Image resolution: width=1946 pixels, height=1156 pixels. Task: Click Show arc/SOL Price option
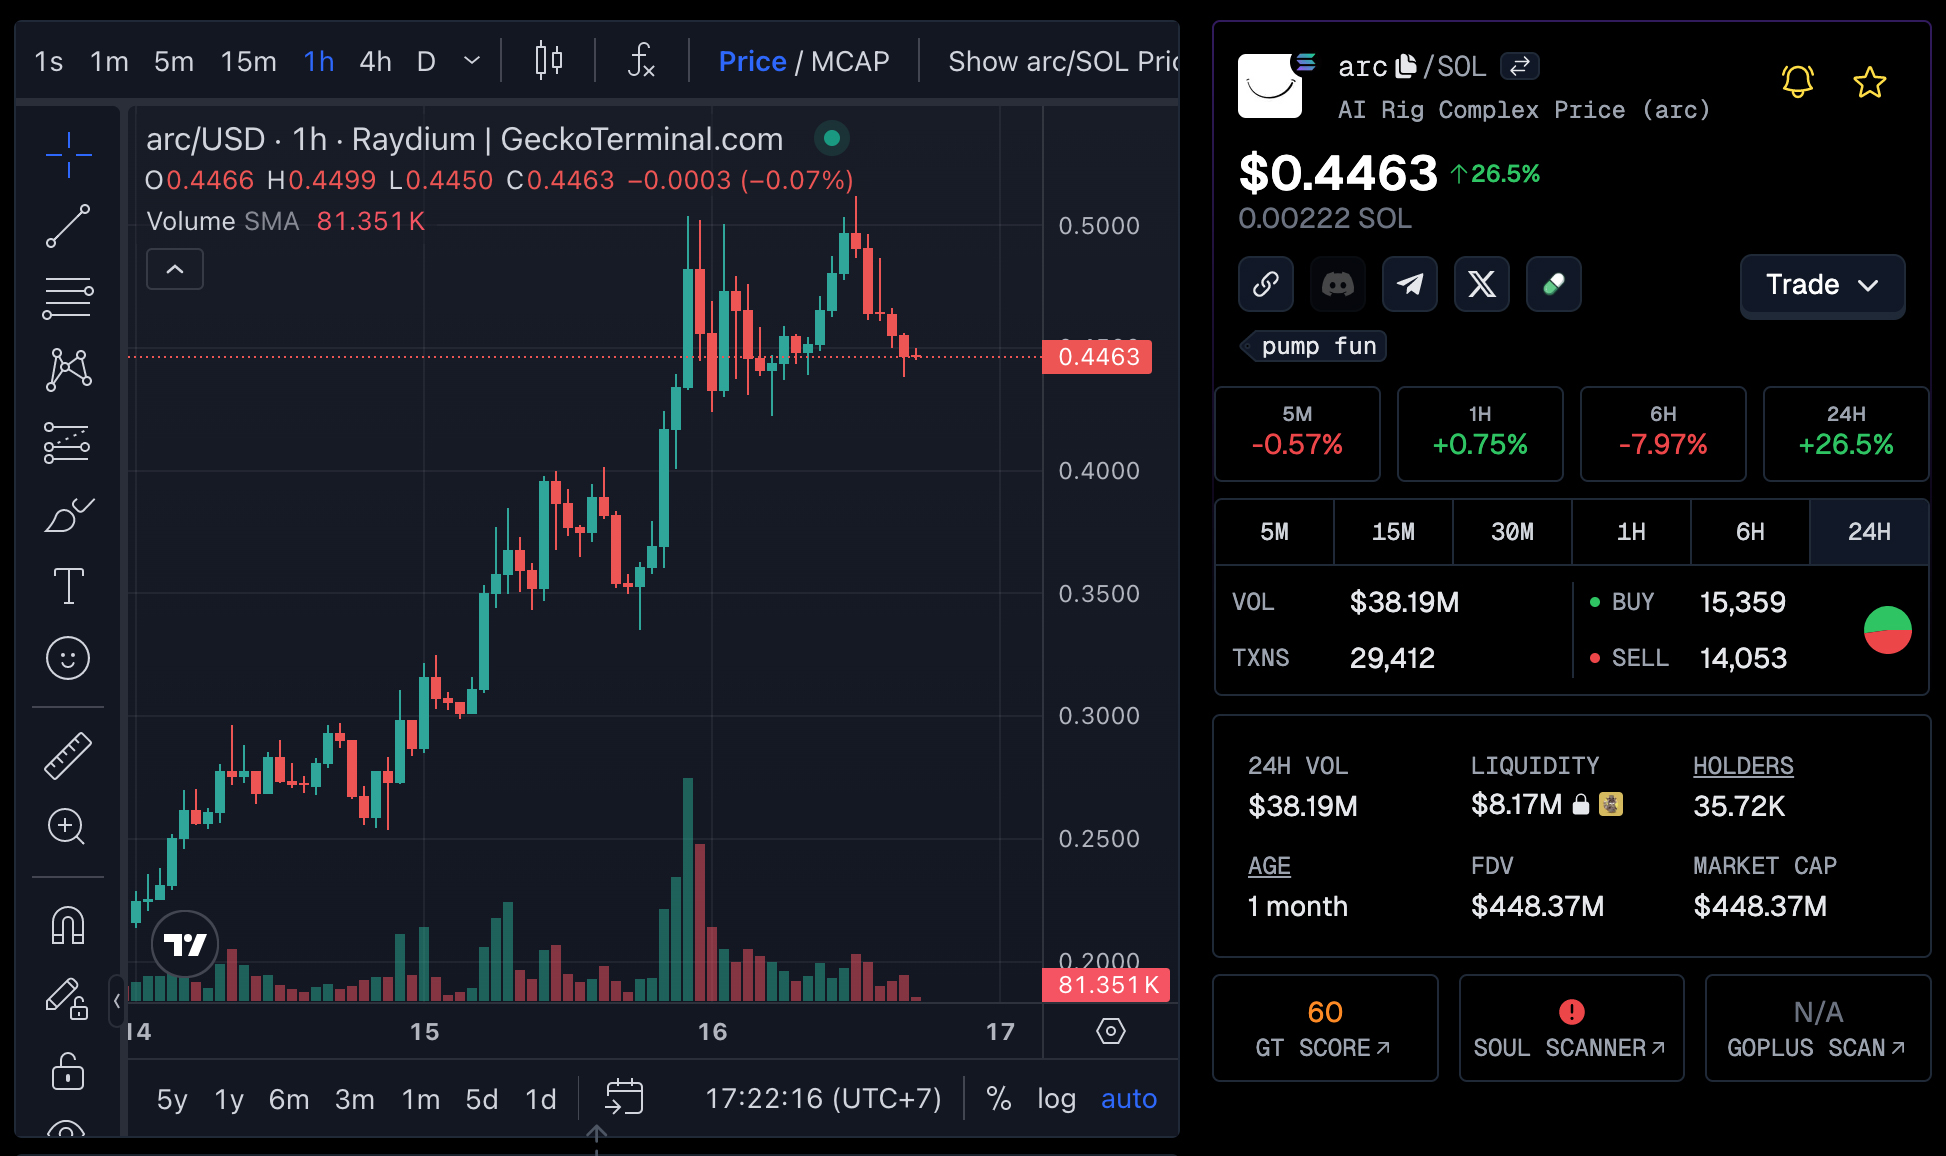click(x=1063, y=61)
